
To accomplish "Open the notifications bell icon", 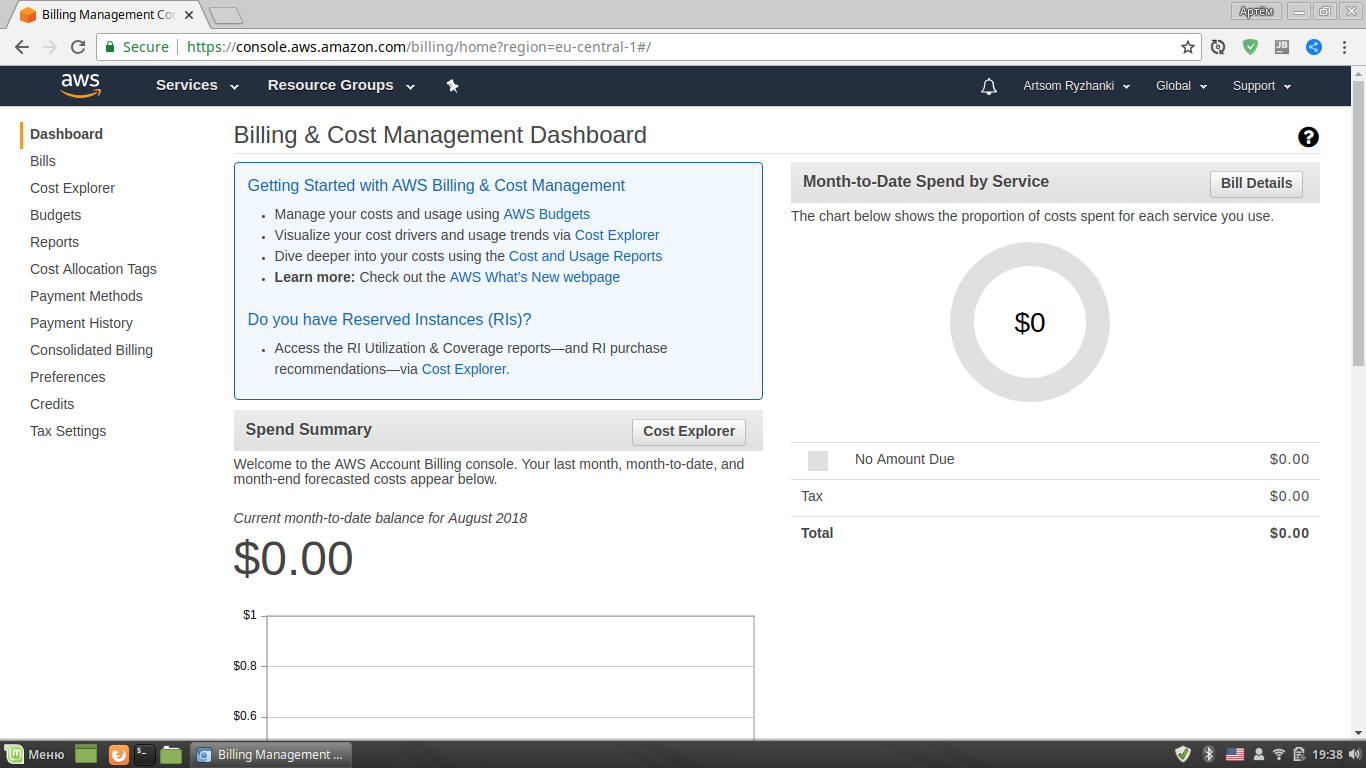I will pos(989,86).
